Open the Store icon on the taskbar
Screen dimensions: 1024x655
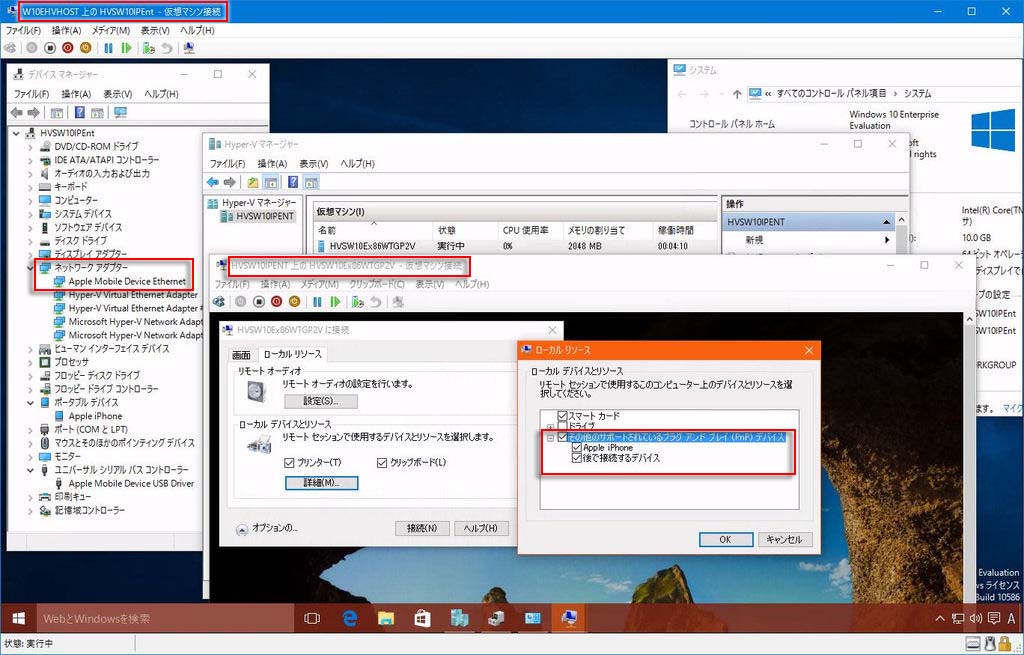pos(423,618)
